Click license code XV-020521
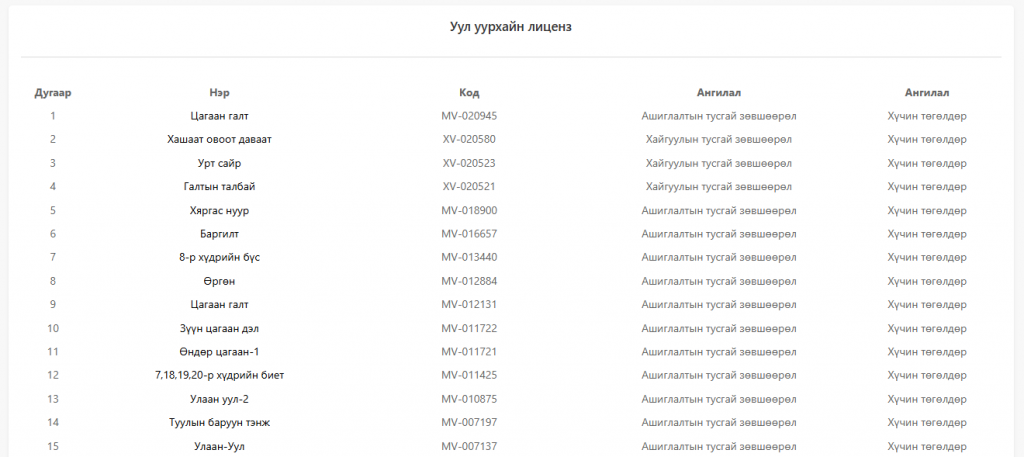 pos(469,186)
